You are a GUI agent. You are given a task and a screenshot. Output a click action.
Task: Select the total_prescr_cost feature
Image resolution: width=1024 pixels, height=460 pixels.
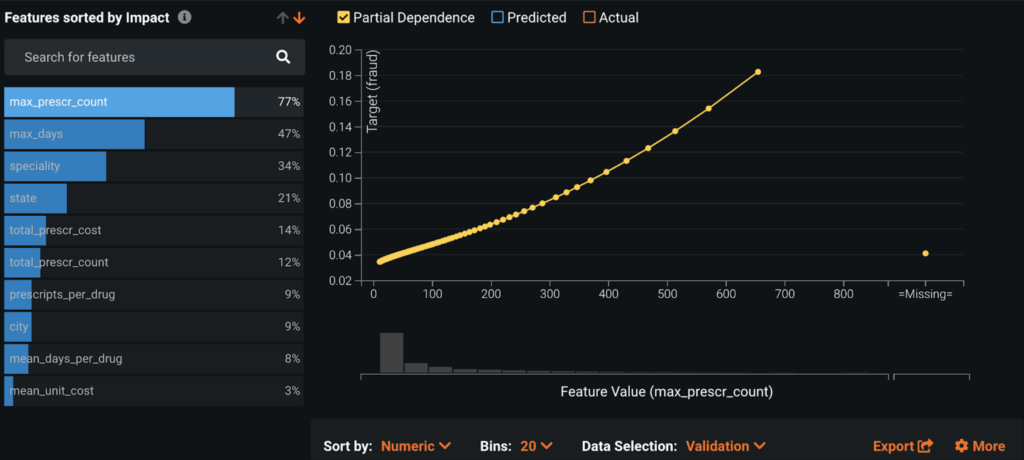(154, 230)
